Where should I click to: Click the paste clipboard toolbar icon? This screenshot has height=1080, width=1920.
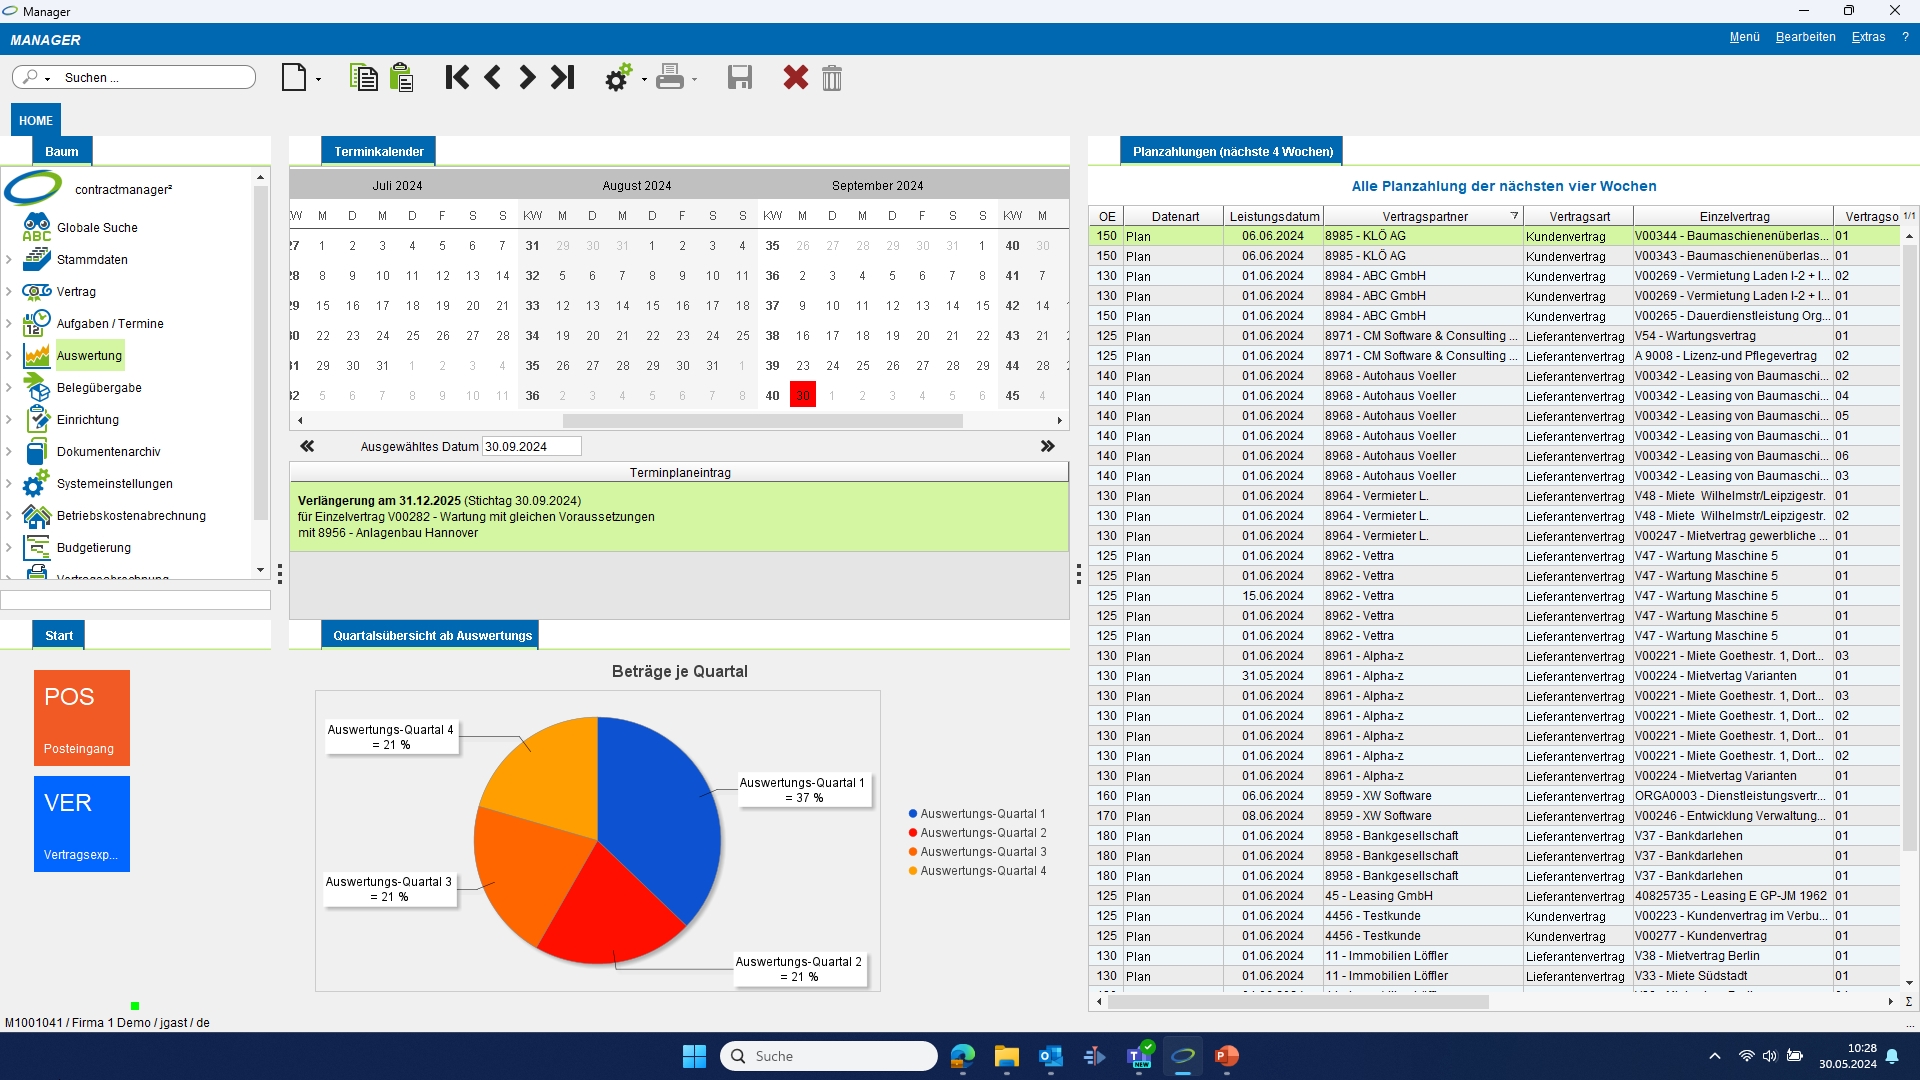click(402, 77)
